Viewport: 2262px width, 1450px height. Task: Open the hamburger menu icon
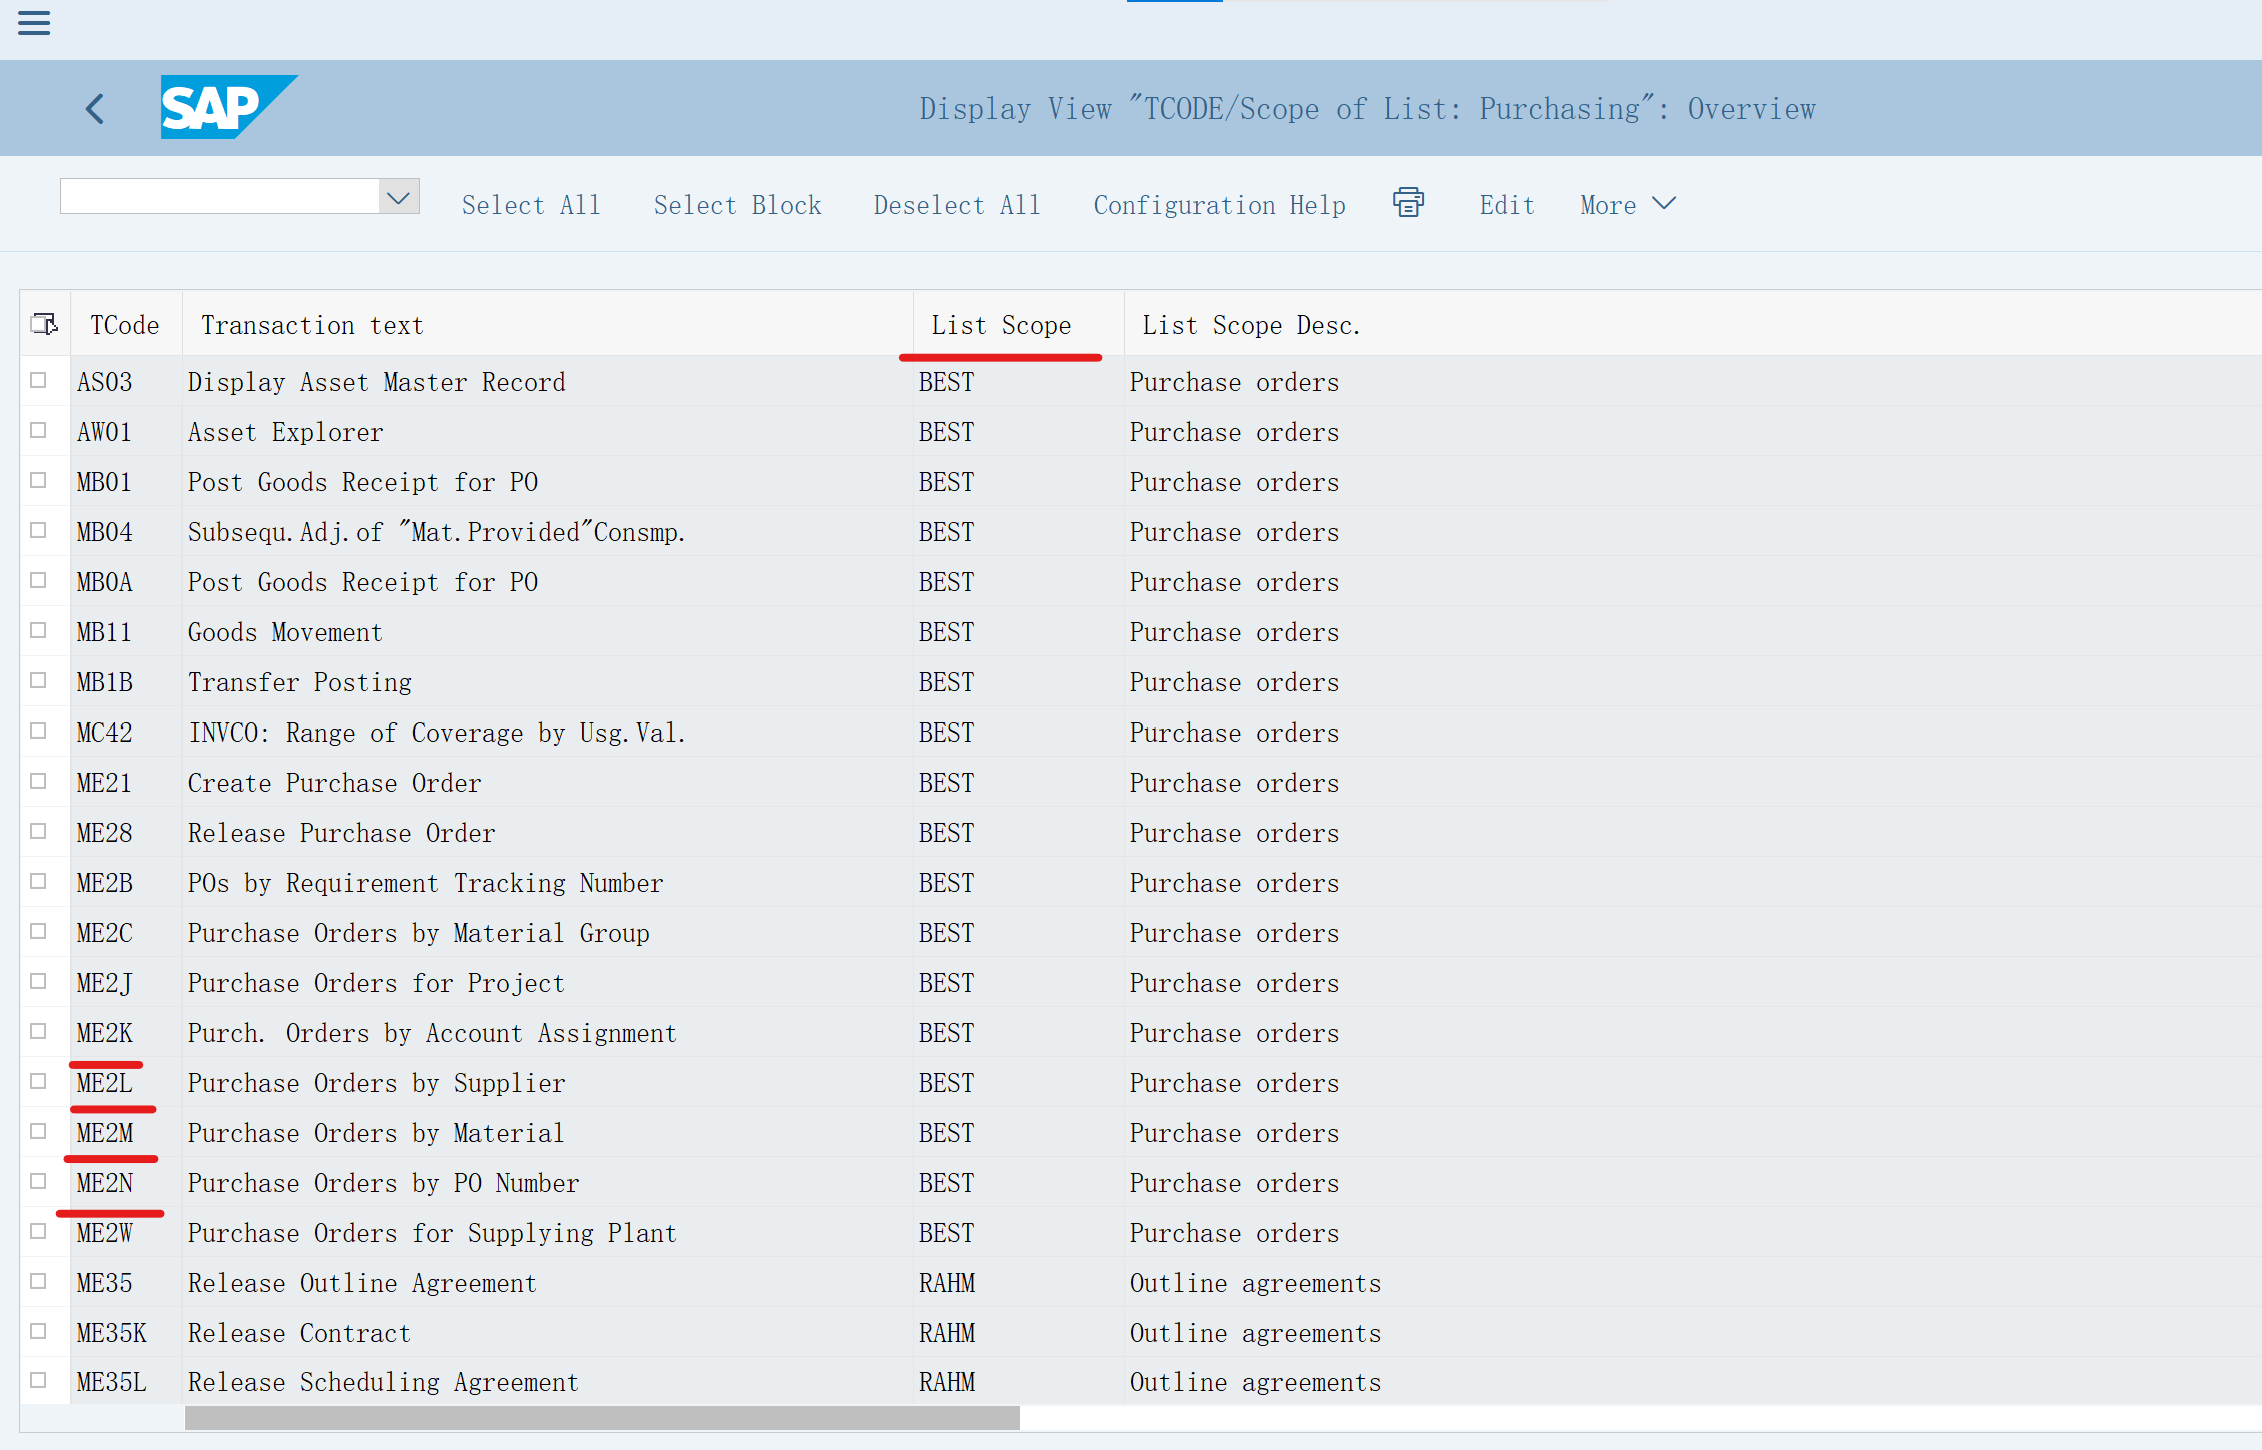[34, 22]
